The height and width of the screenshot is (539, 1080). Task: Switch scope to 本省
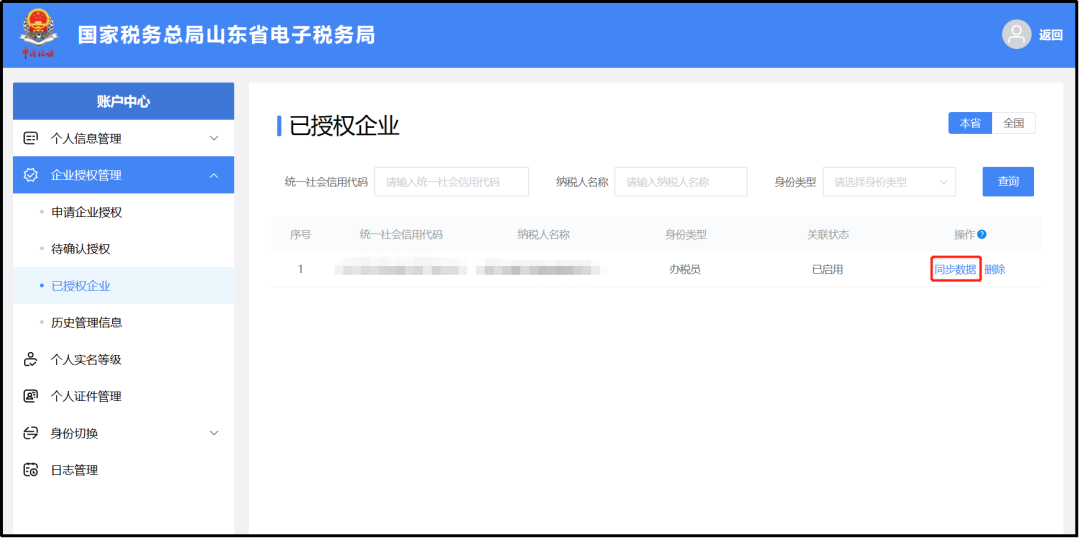[969, 123]
